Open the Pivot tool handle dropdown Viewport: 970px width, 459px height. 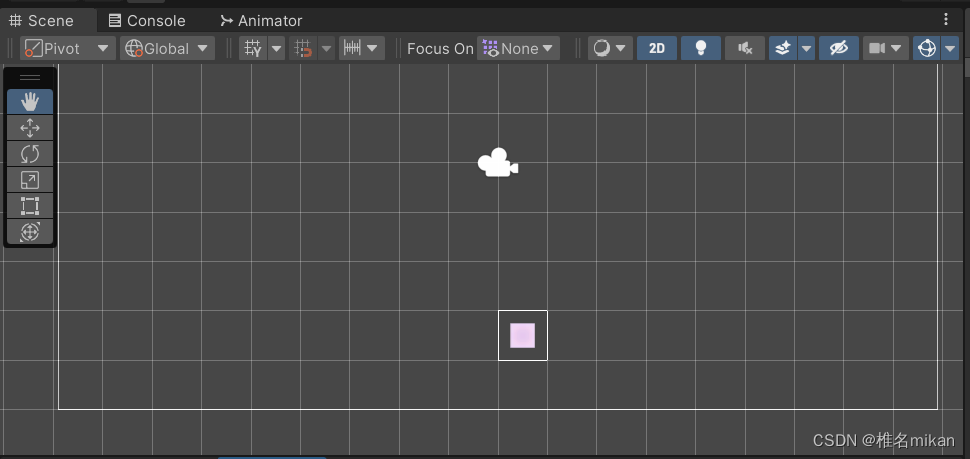(67, 48)
